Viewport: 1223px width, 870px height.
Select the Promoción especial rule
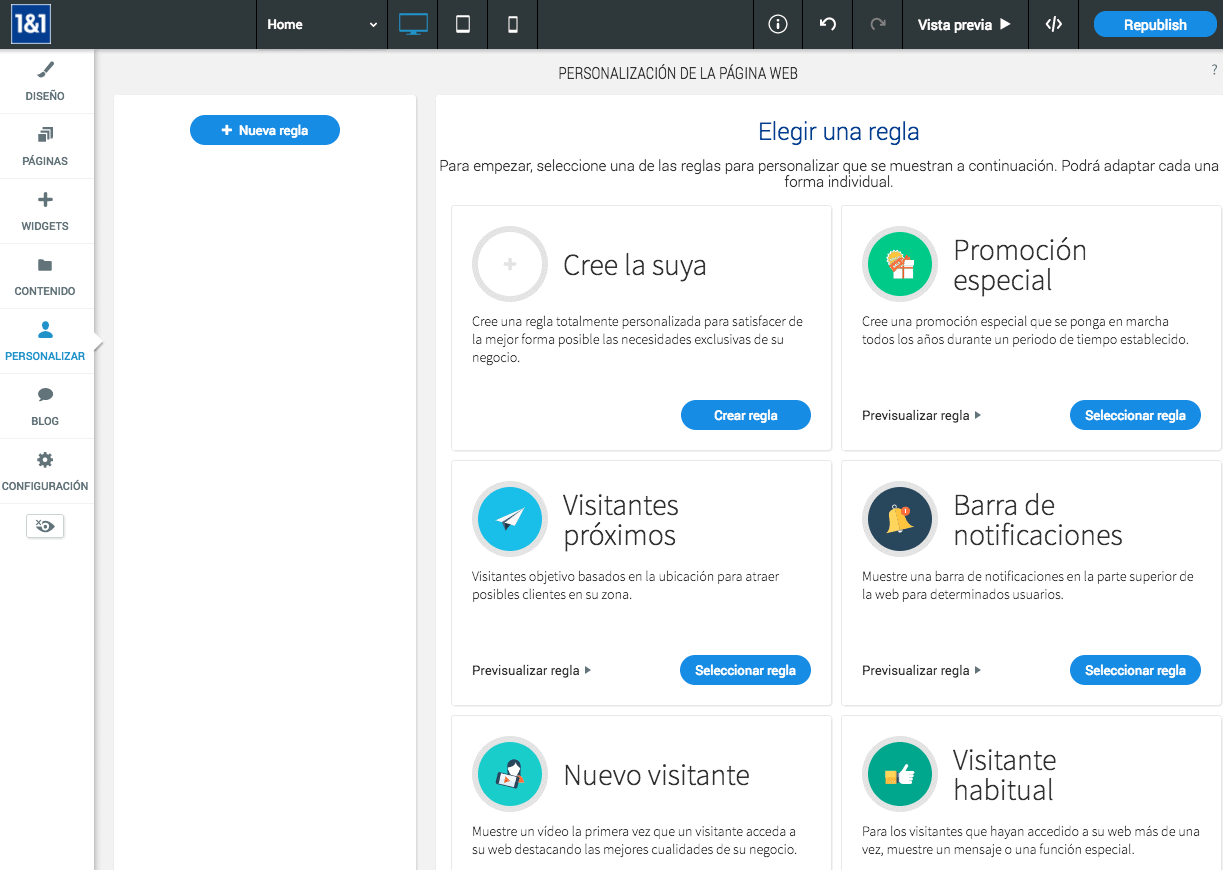pyautogui.click(x=1135, y=415)
